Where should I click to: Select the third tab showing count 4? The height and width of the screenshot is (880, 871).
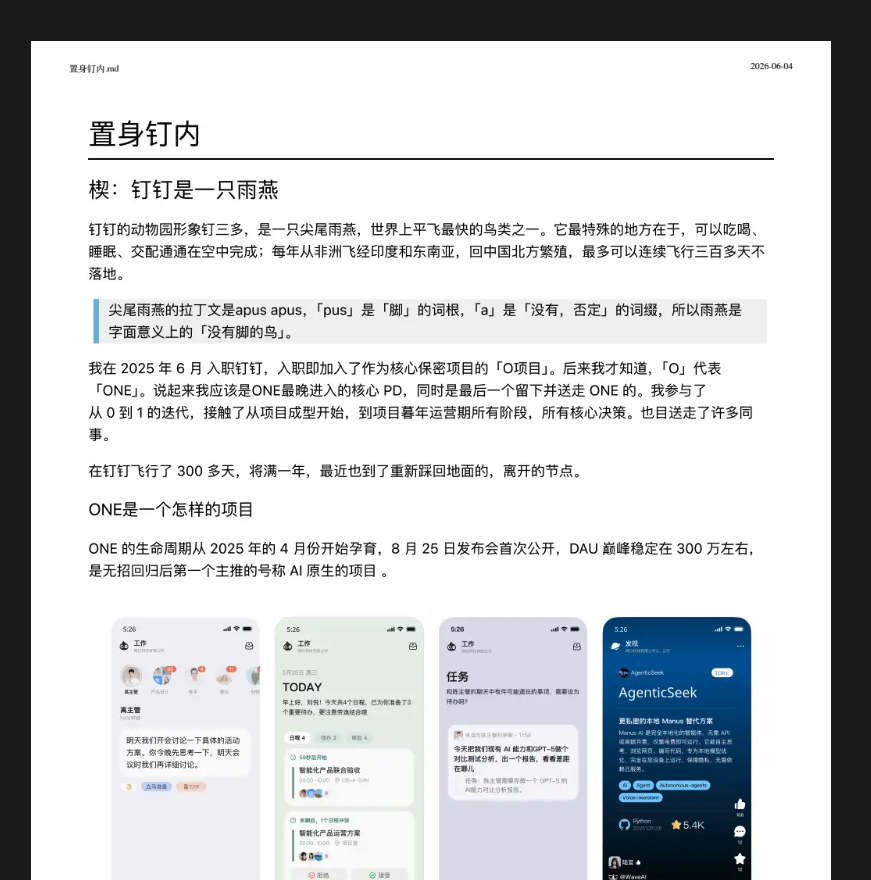tap(359, 738)
